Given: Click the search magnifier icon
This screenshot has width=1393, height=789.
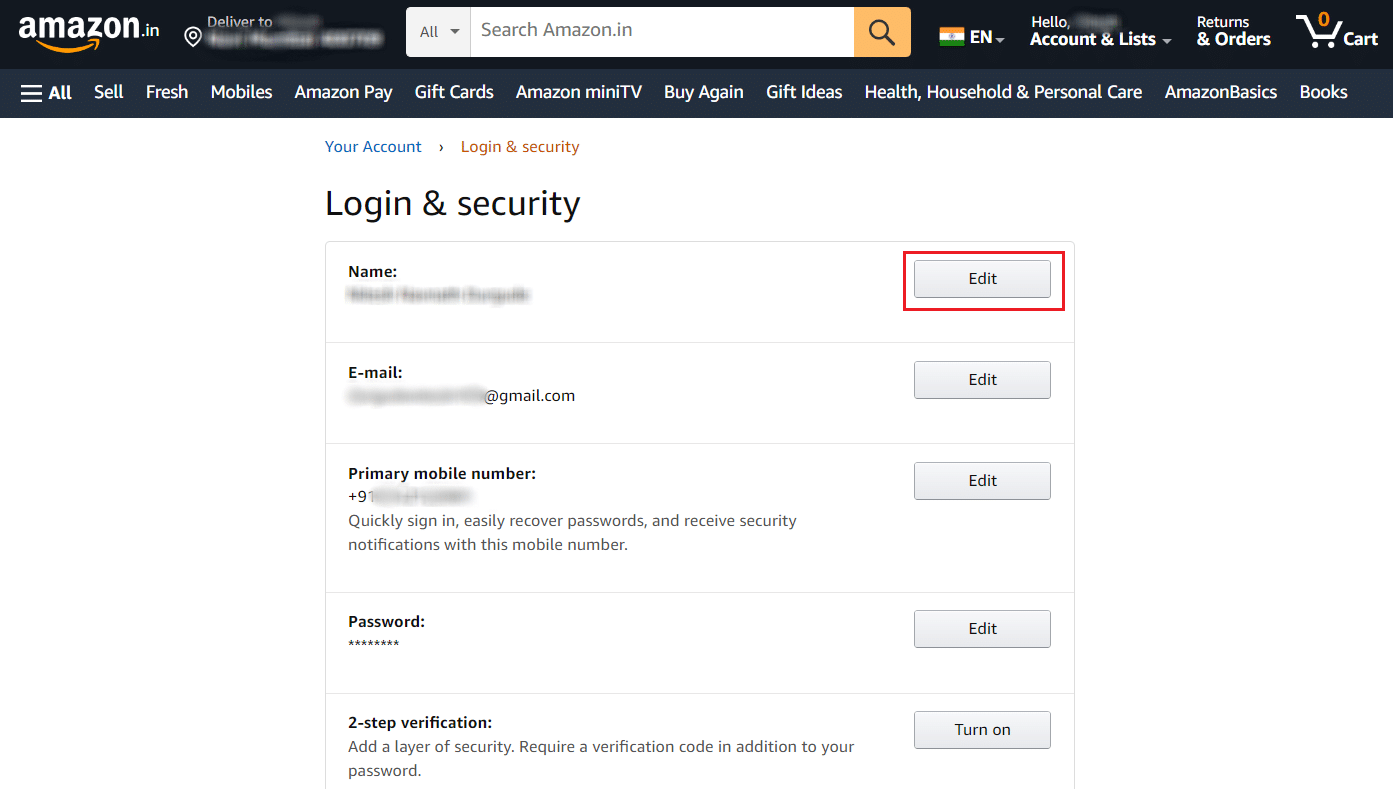Looking at the screenshot, I should 881,31.
